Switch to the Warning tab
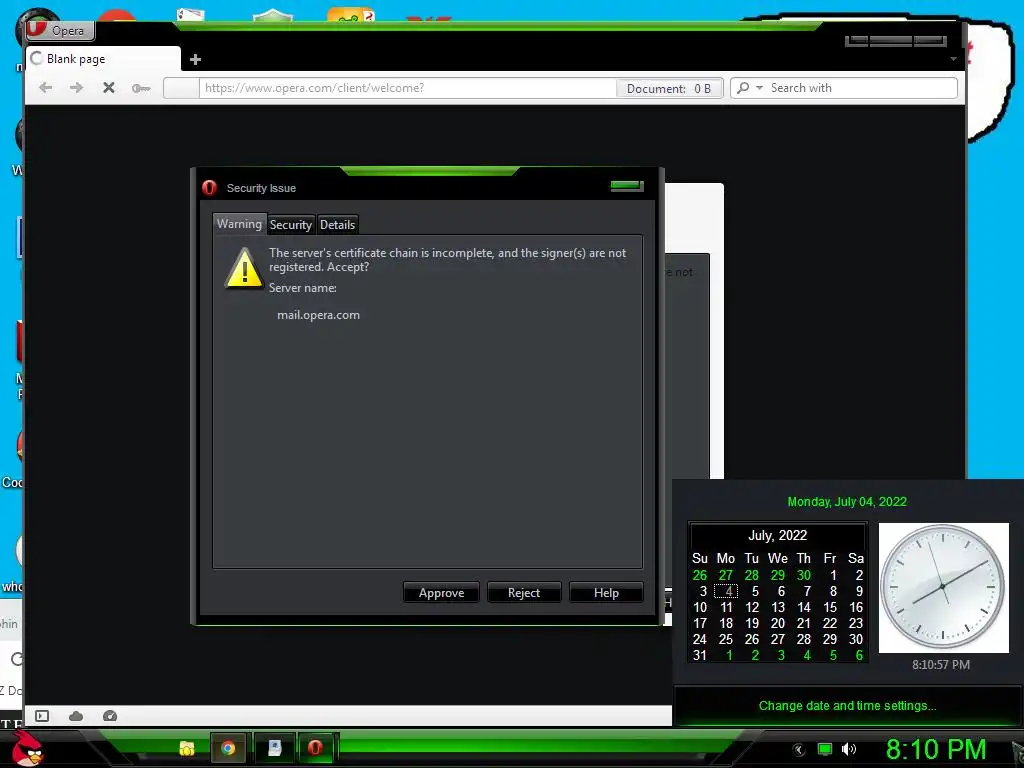Viewport: 1024px width, 768px height. coord(239,224)
